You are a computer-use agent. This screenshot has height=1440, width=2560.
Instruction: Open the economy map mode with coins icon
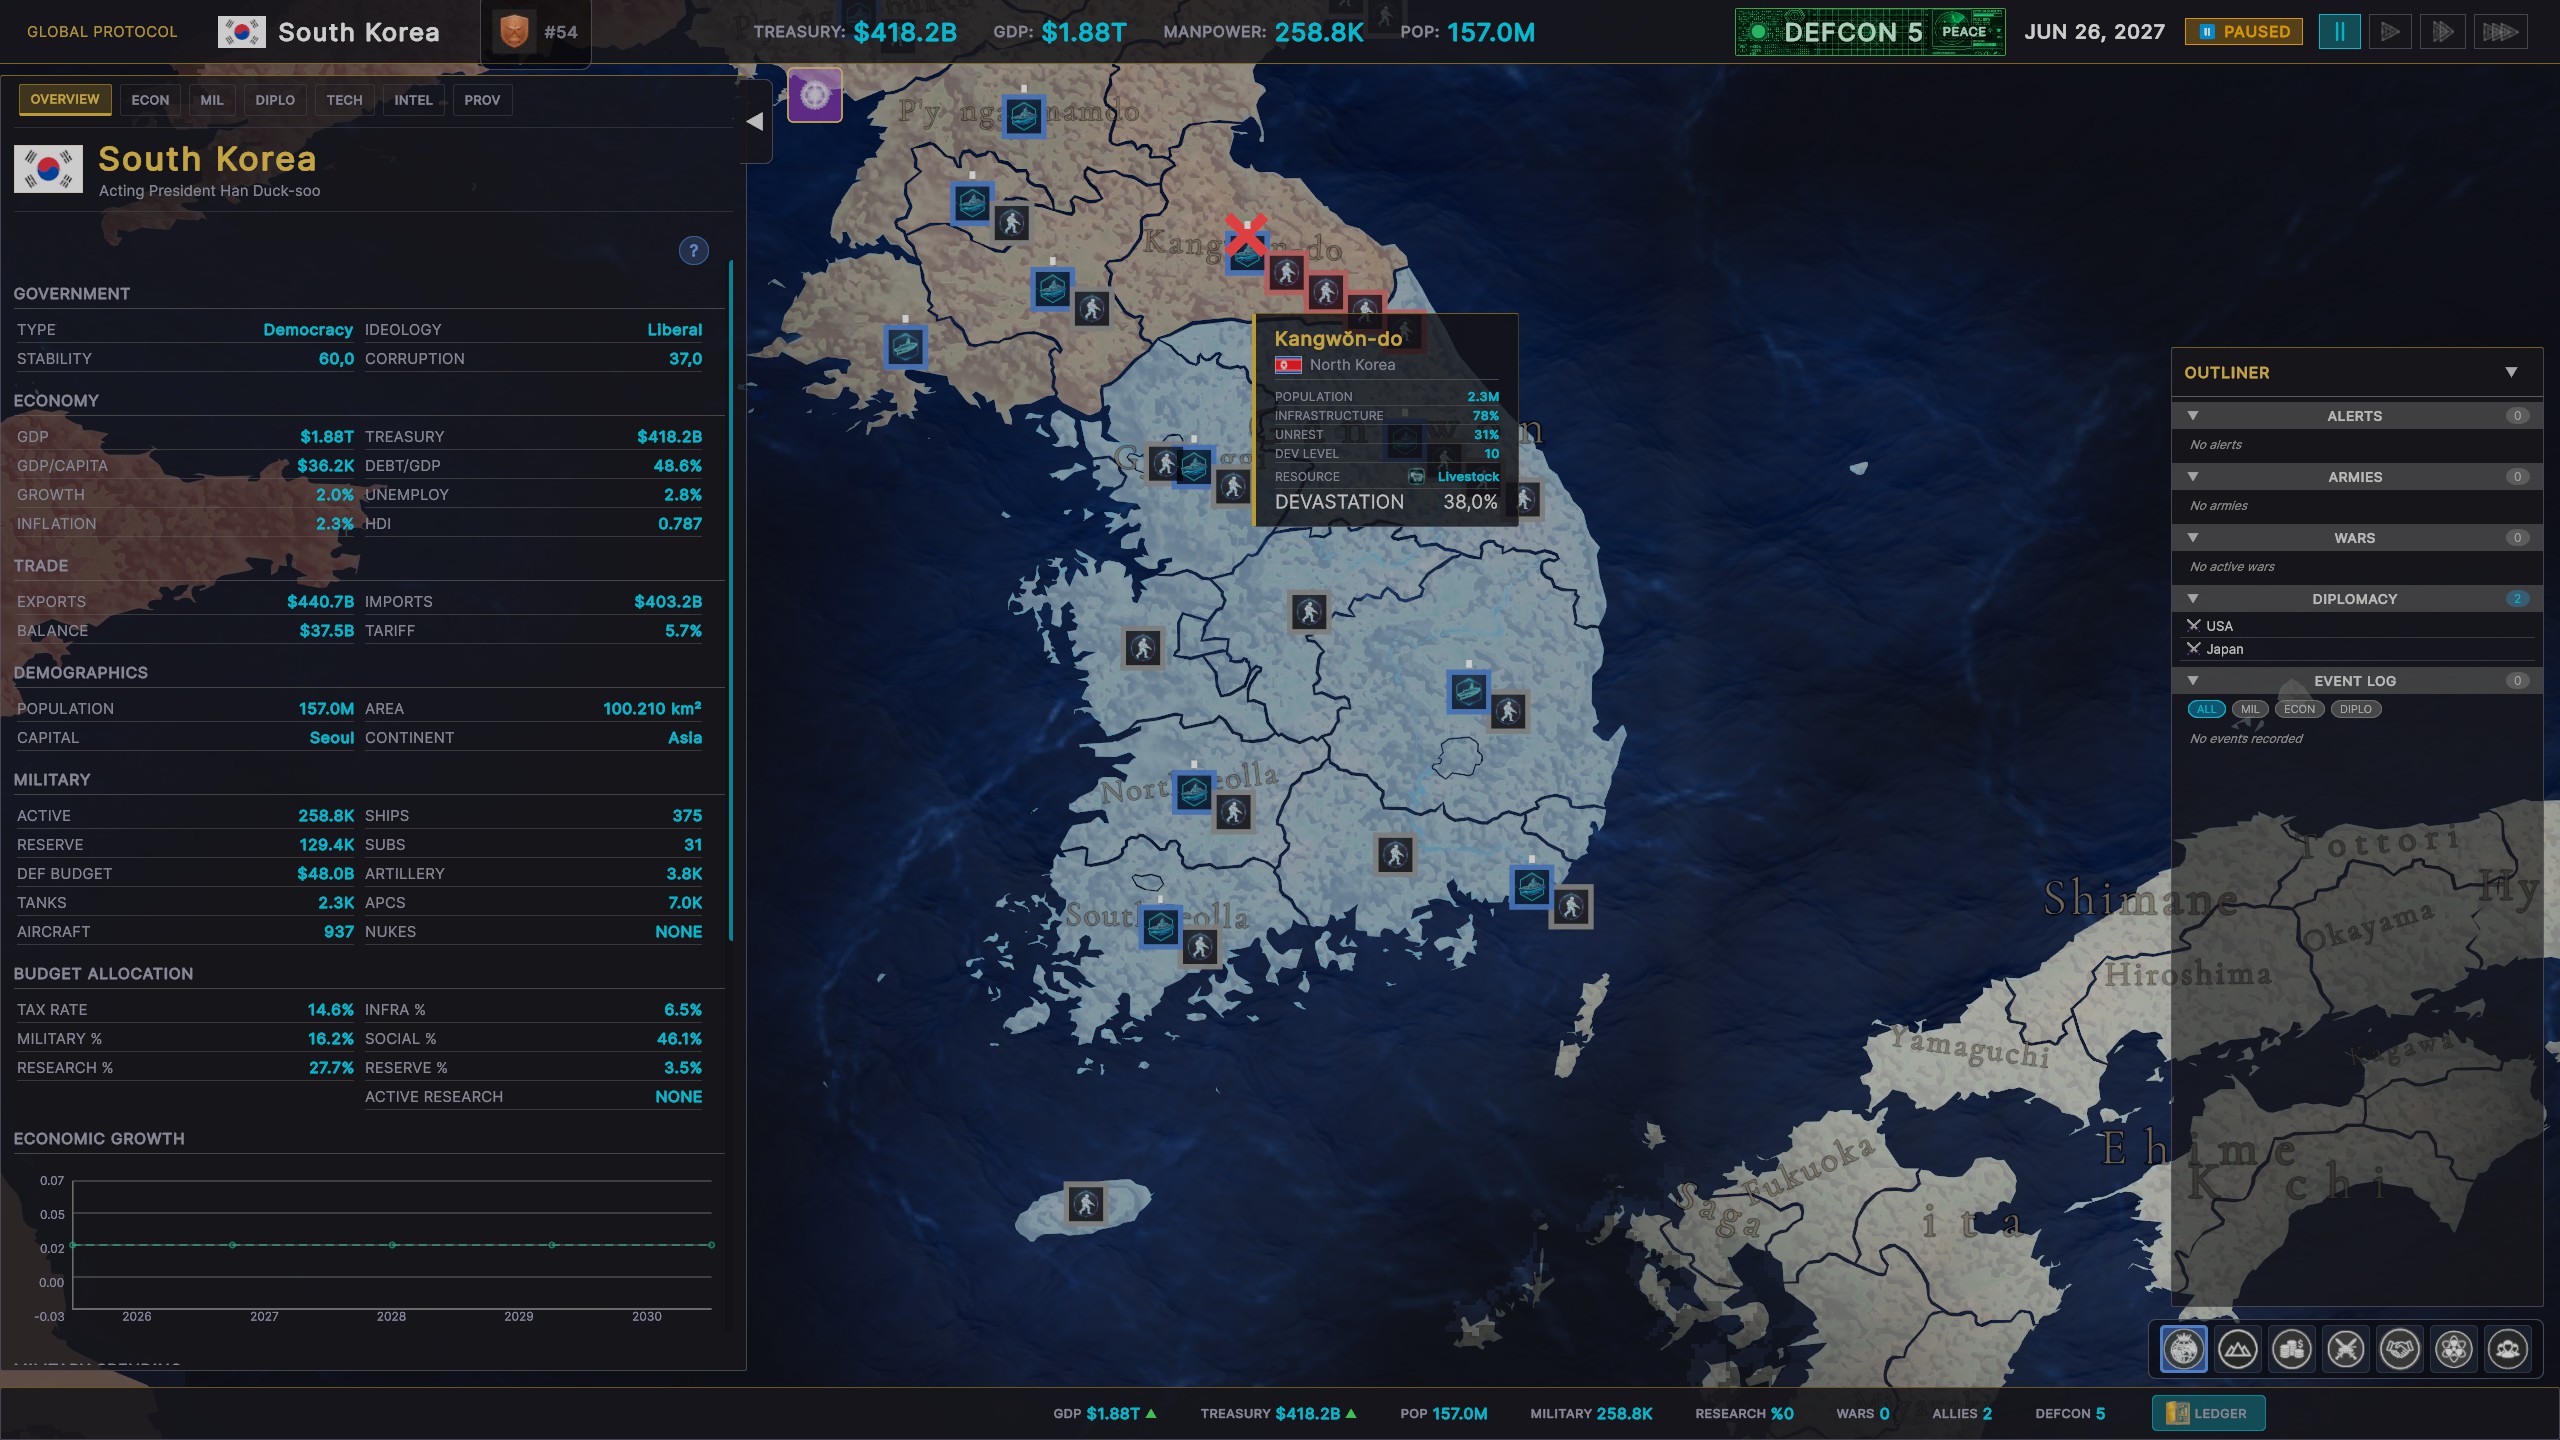[2293, 1349]
